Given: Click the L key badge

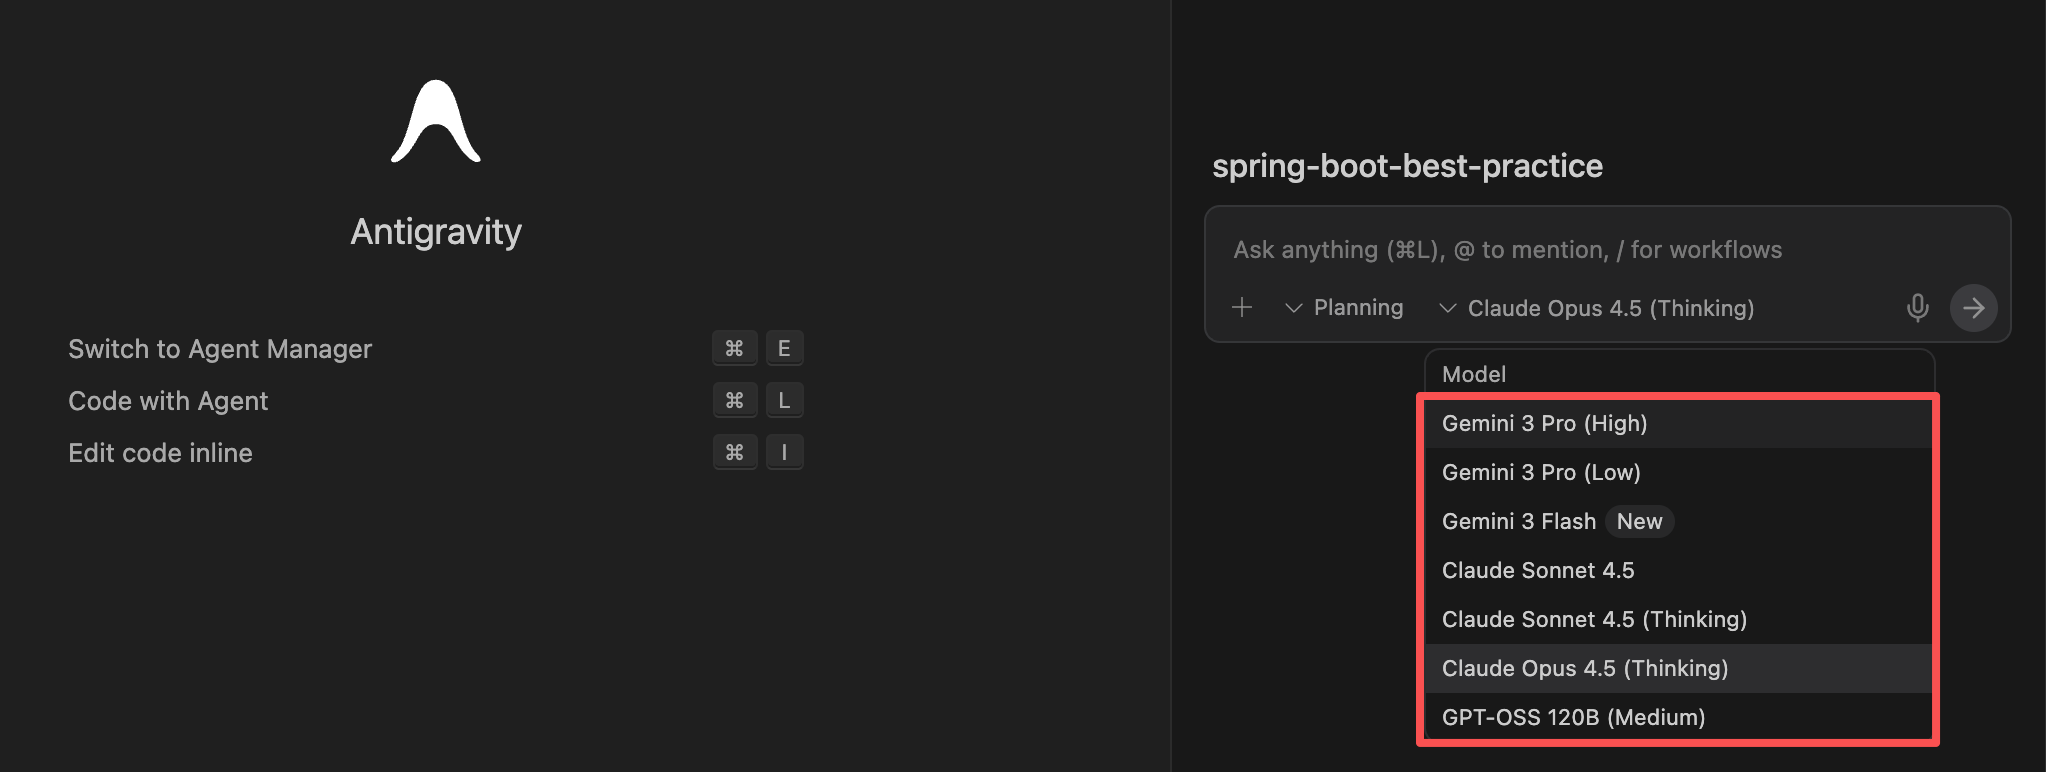Looking at the screenshot, I should (784, 400).
